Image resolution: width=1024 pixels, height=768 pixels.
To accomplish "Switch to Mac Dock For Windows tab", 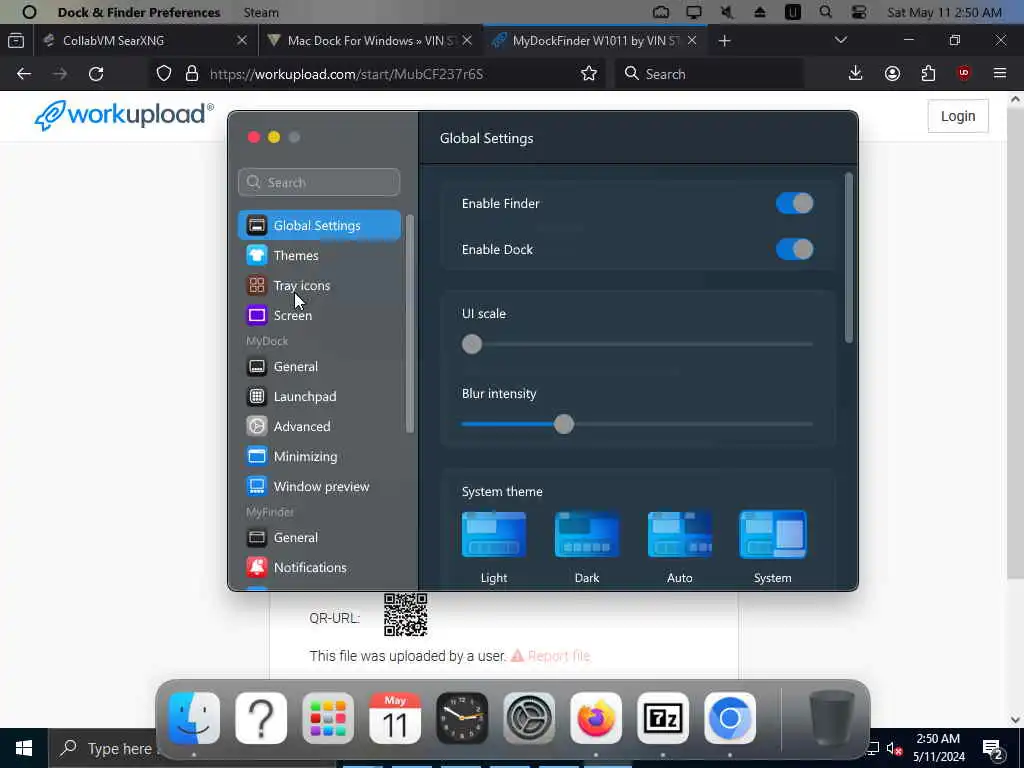I will [x=370, y=40].
